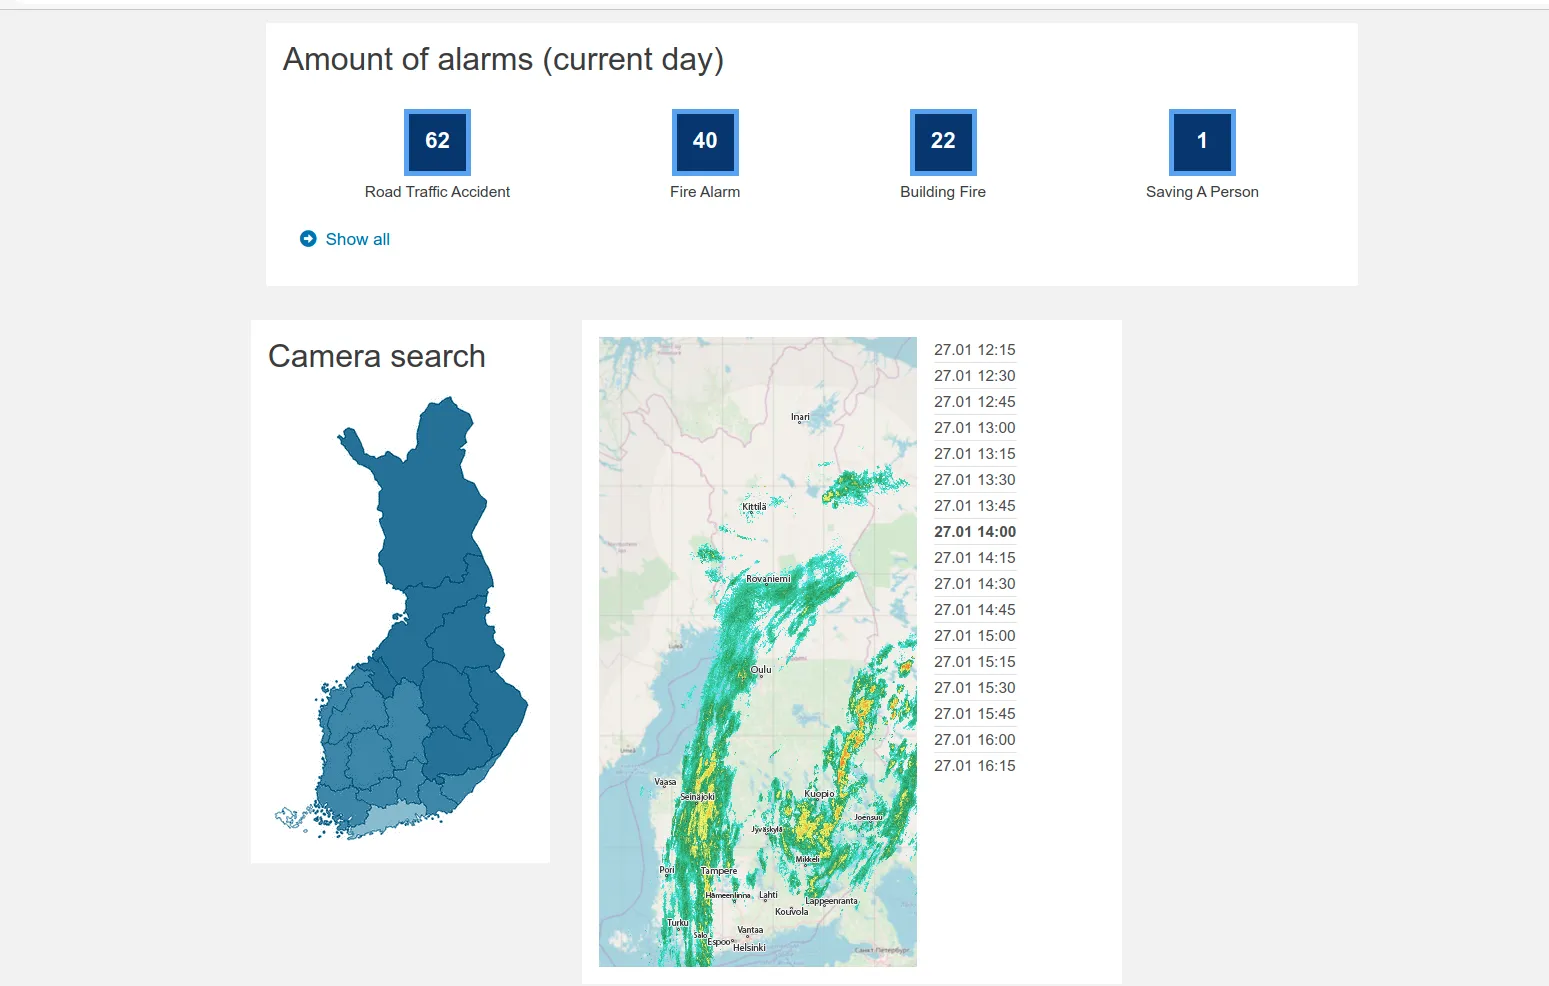The height and width of the screenshot is (986, 1549).
Task: Select radar time 27.01 14:45
Action: point(975,610)
